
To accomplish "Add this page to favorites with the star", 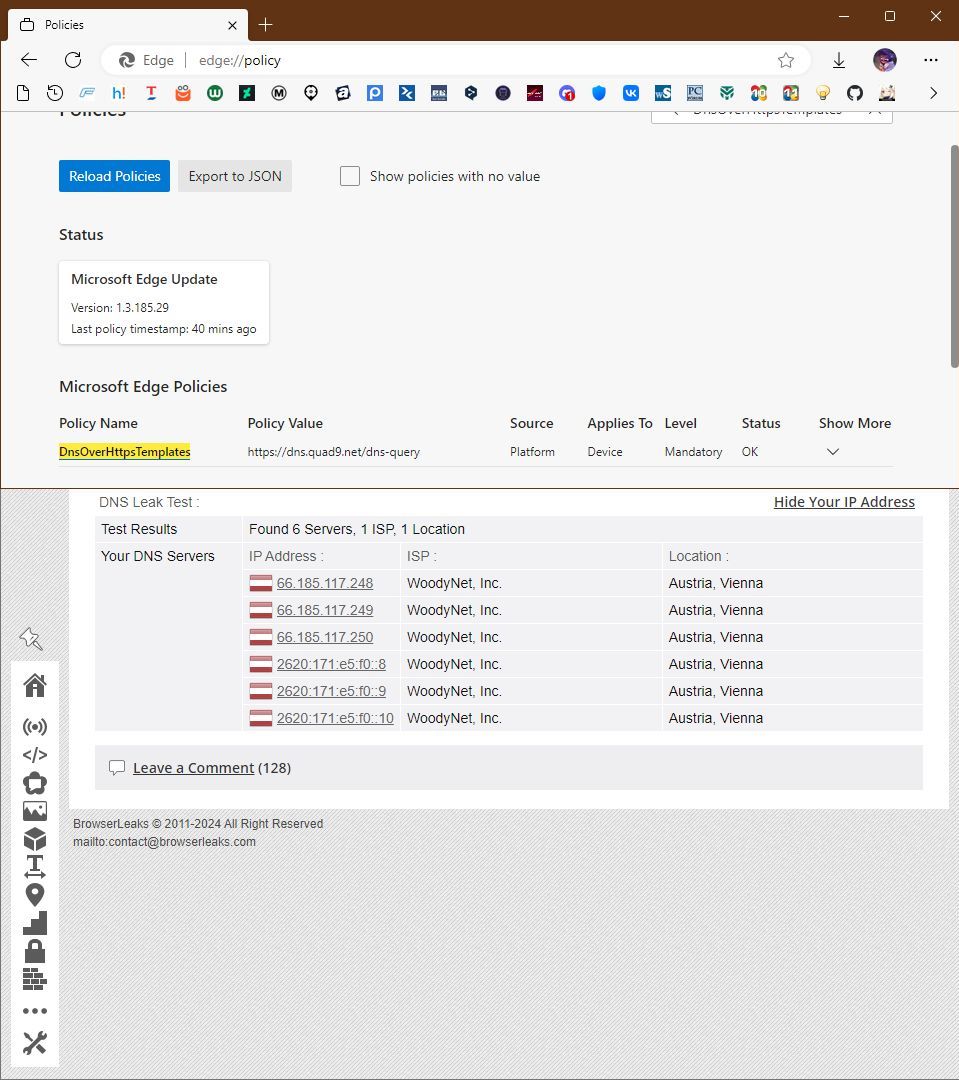I will tap(785, 60).
